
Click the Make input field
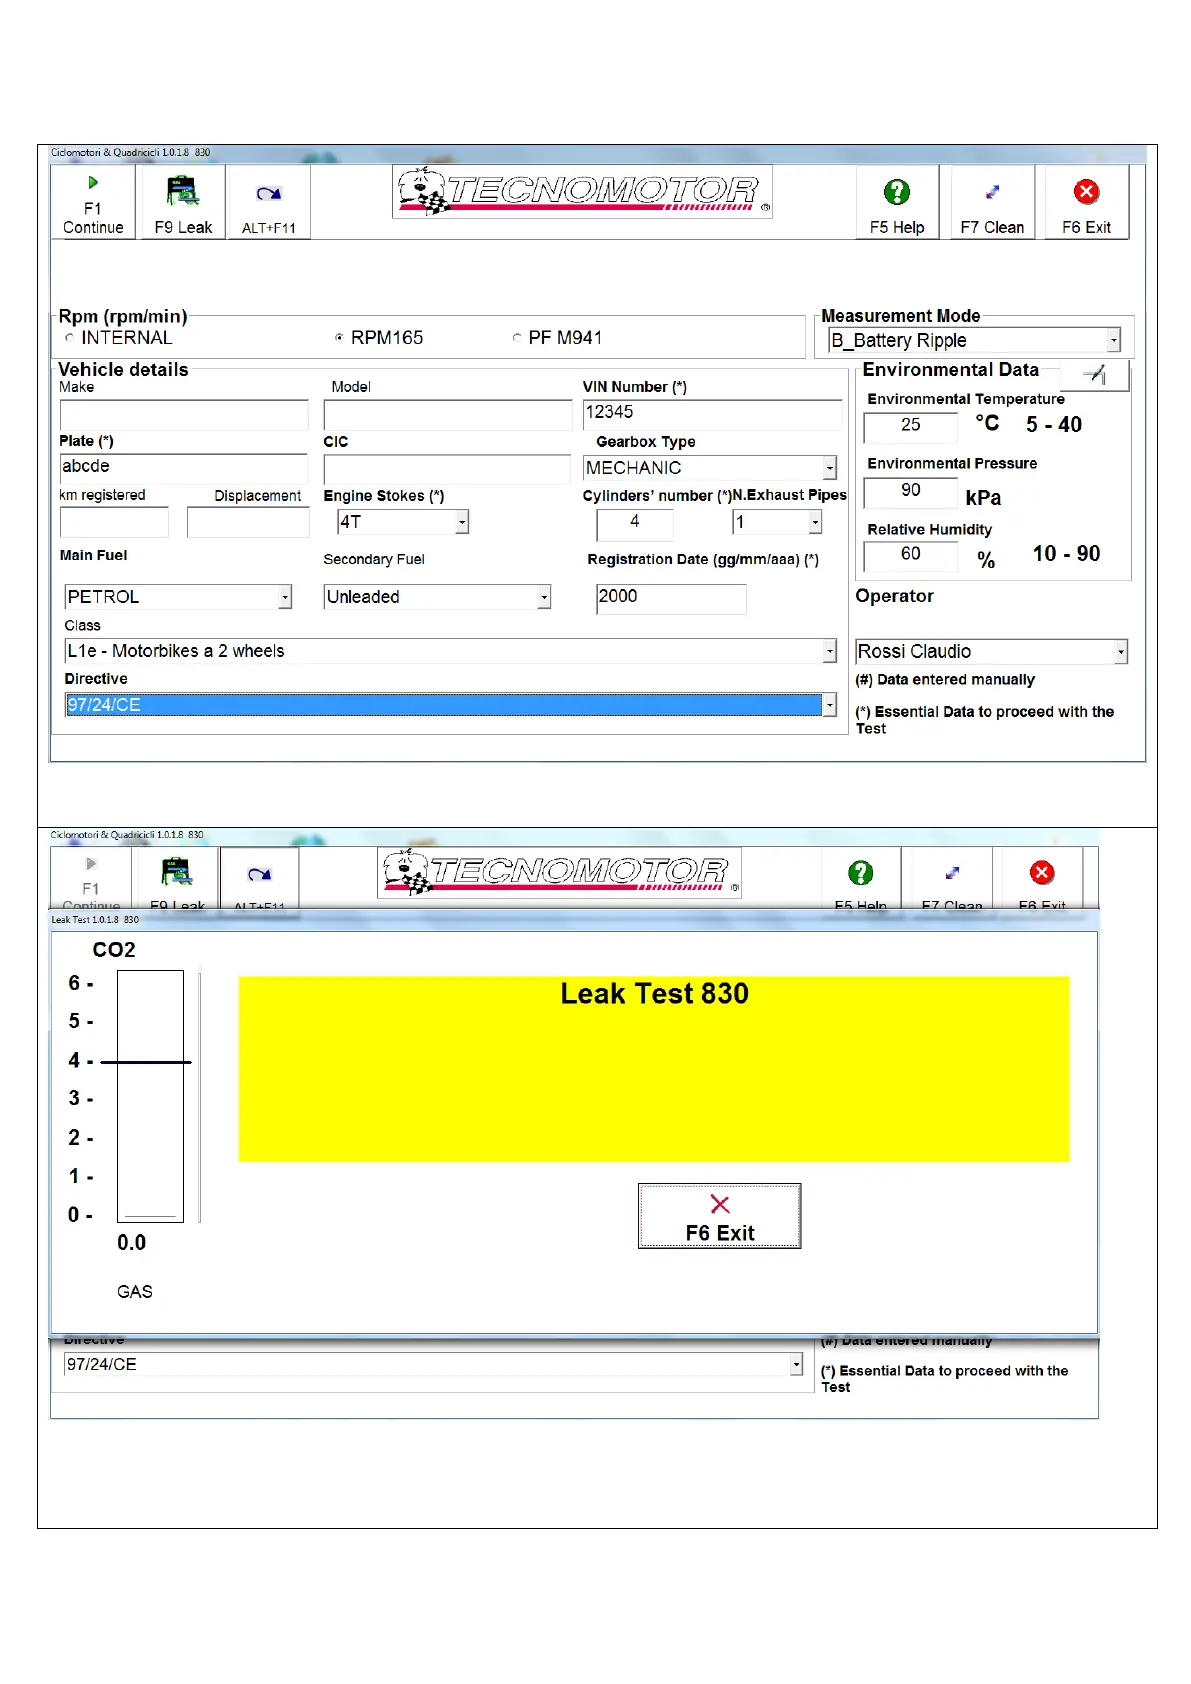coord(184,415)
